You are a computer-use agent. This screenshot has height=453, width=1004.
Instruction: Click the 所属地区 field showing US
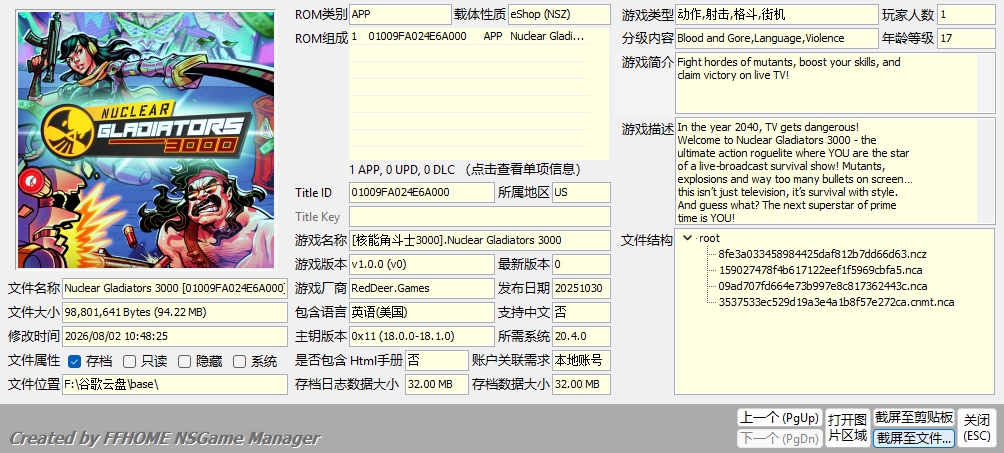click(x=581, y=192)
